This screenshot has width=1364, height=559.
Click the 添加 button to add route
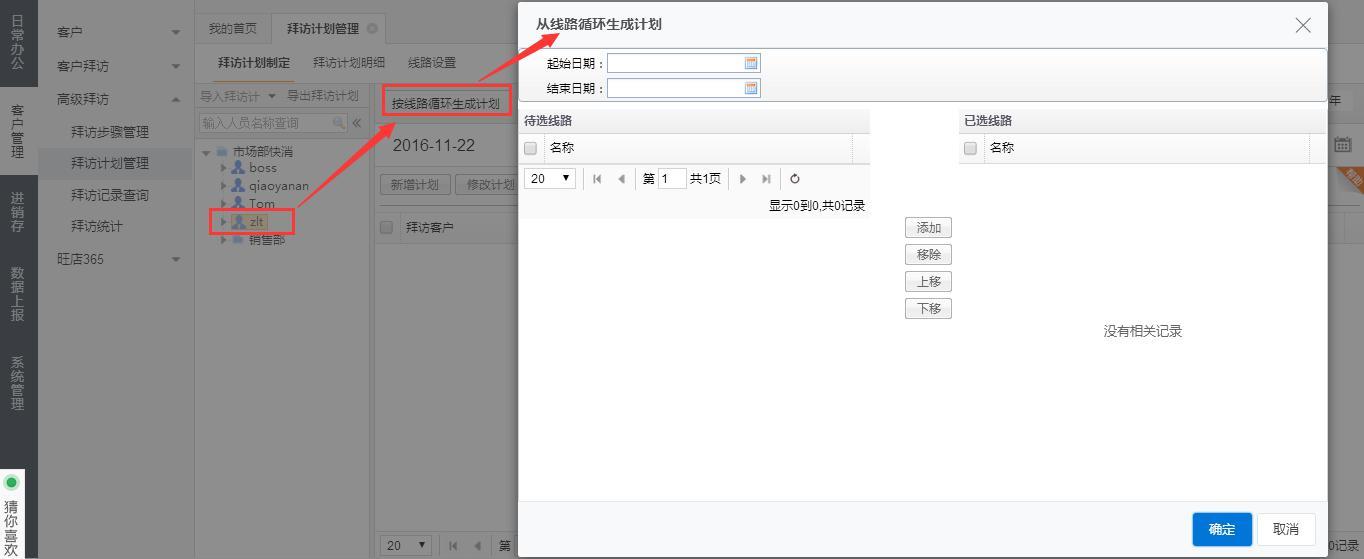(x=928, y=228)
